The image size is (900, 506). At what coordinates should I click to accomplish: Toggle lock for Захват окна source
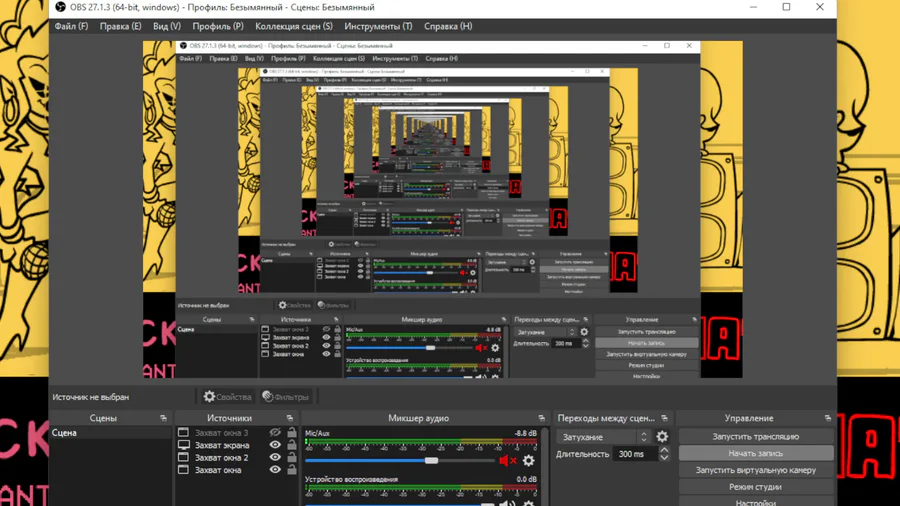click(x=292, y=470)
